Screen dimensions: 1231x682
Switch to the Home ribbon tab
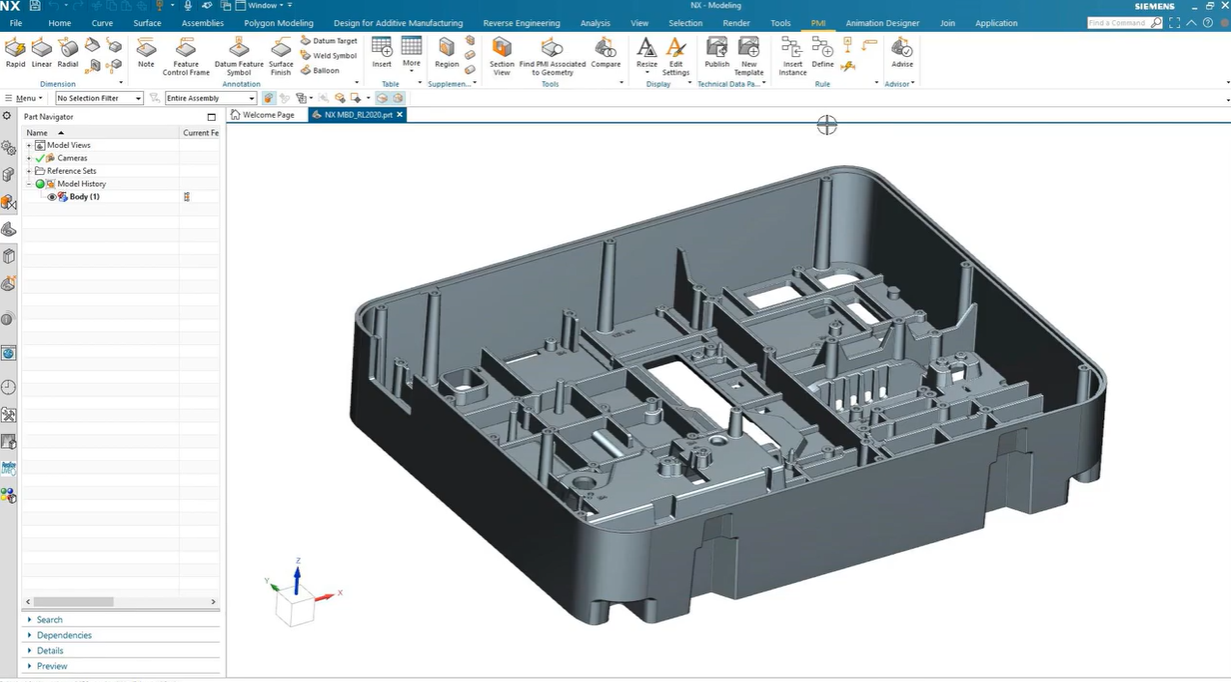point(60,23)
